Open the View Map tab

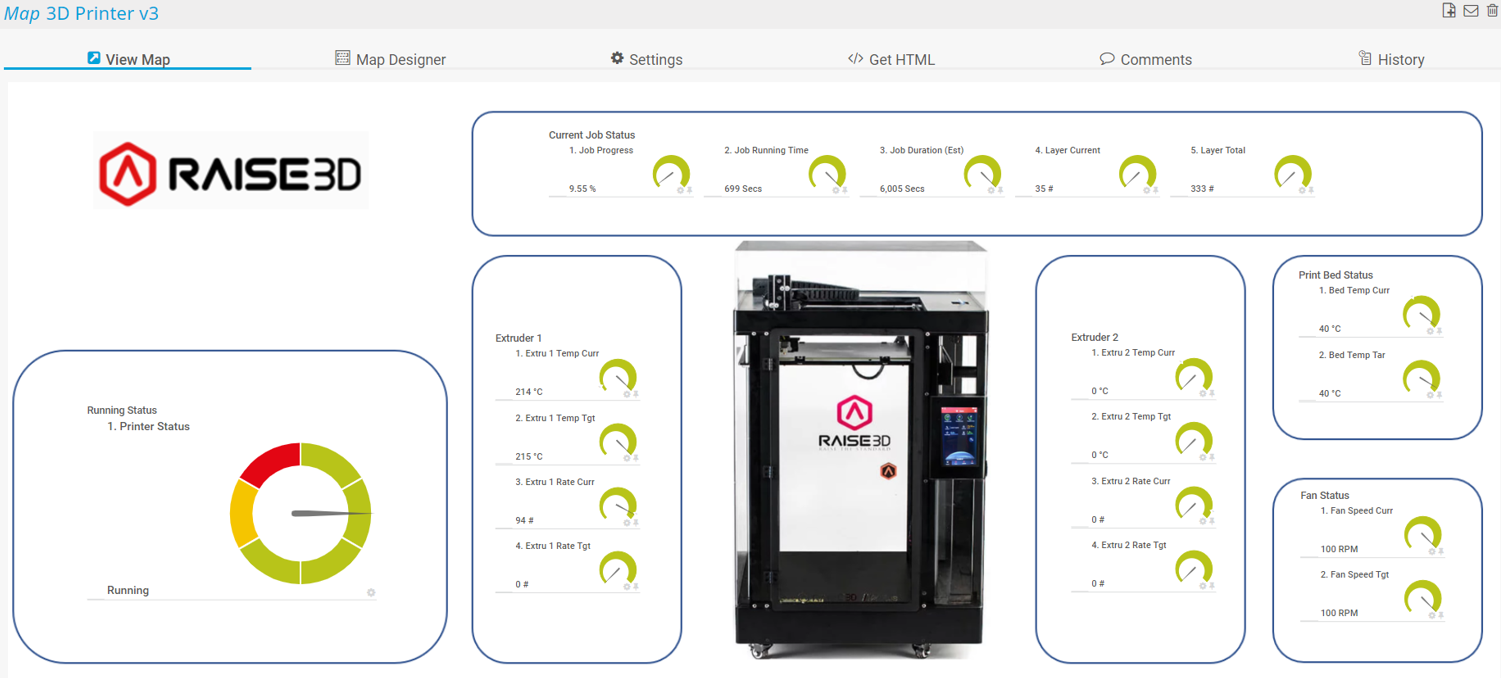pyautogui.click(x=128, y=59)
